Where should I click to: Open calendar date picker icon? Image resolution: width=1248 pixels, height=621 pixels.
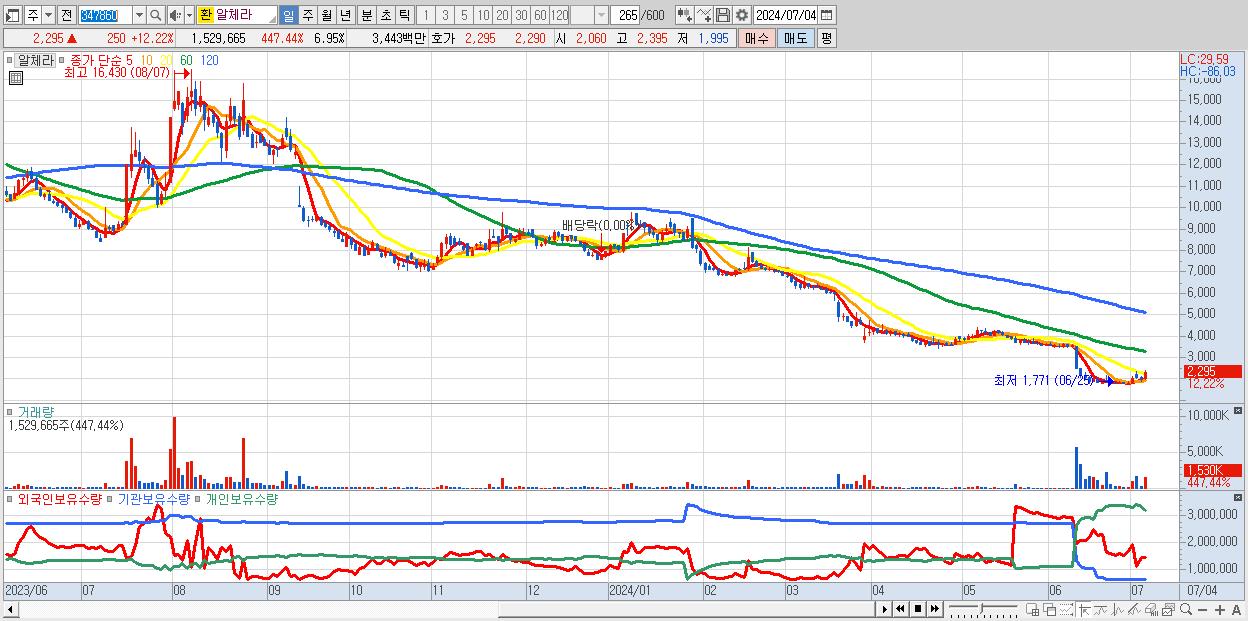pos(826,15)
